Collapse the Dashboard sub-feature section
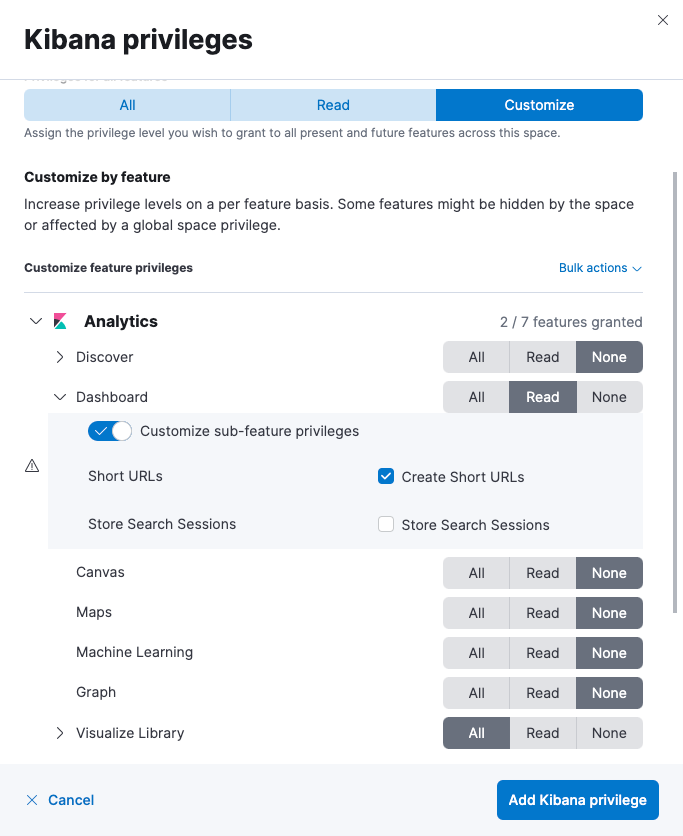The height and width of the screenshot is (836, 683). click(59, 397)
